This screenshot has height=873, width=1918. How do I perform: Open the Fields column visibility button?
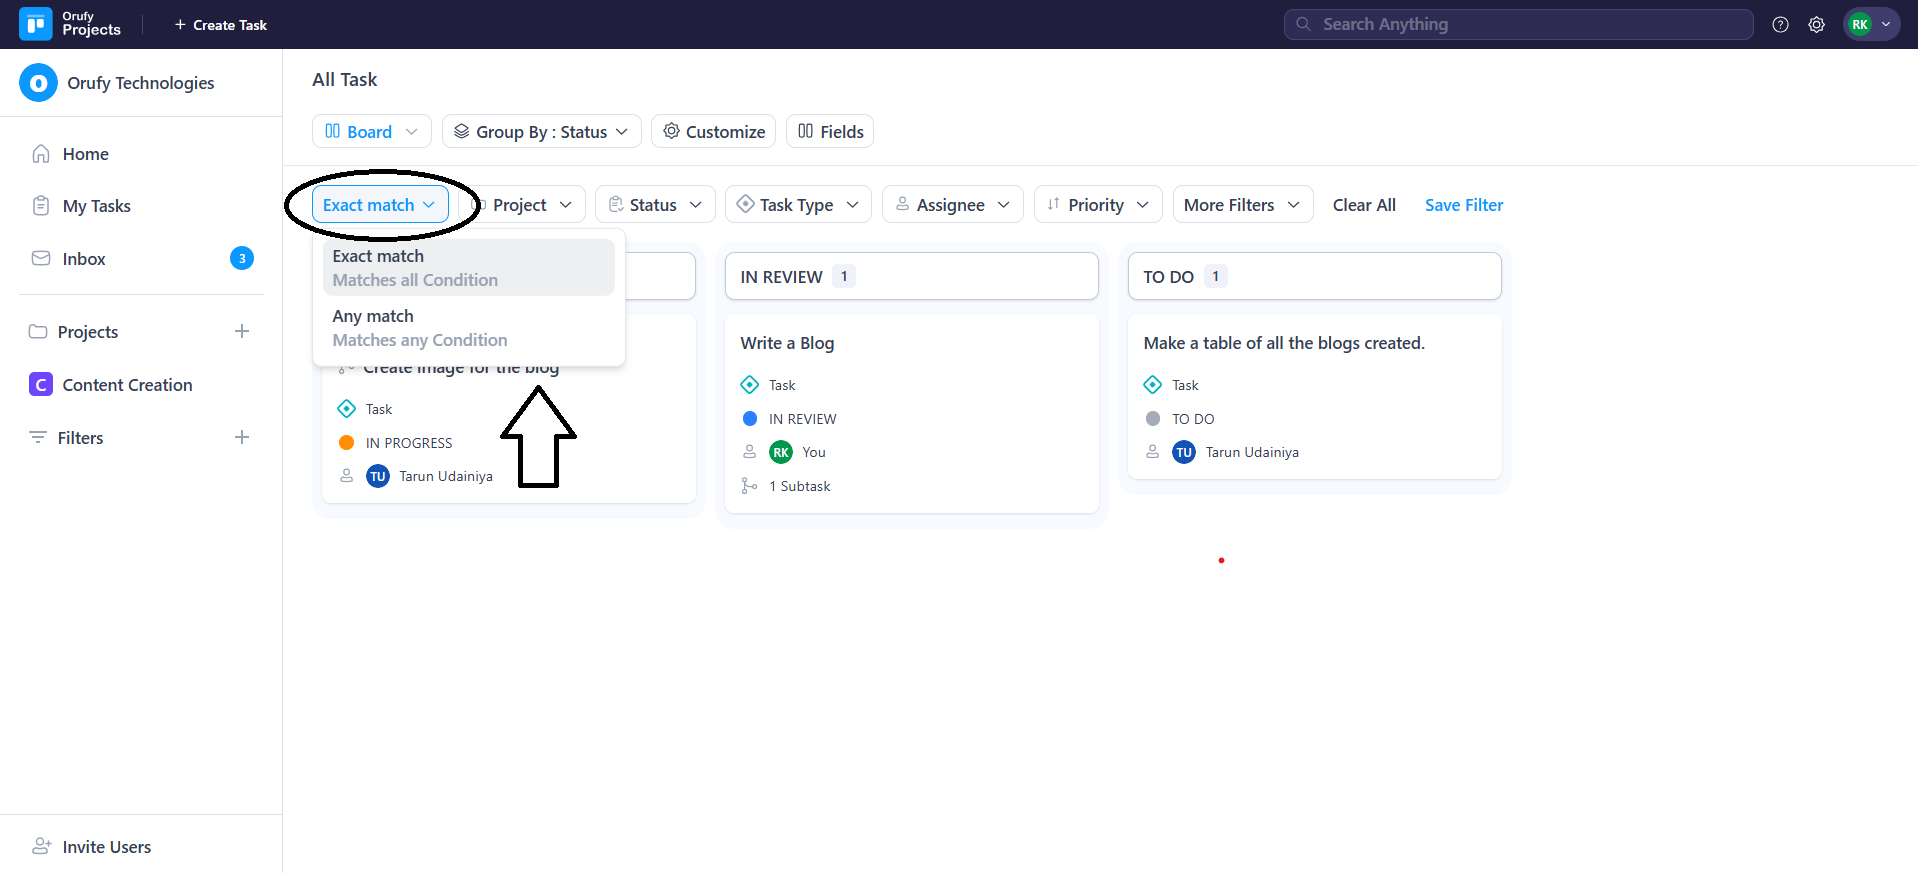tap(830, 131)
